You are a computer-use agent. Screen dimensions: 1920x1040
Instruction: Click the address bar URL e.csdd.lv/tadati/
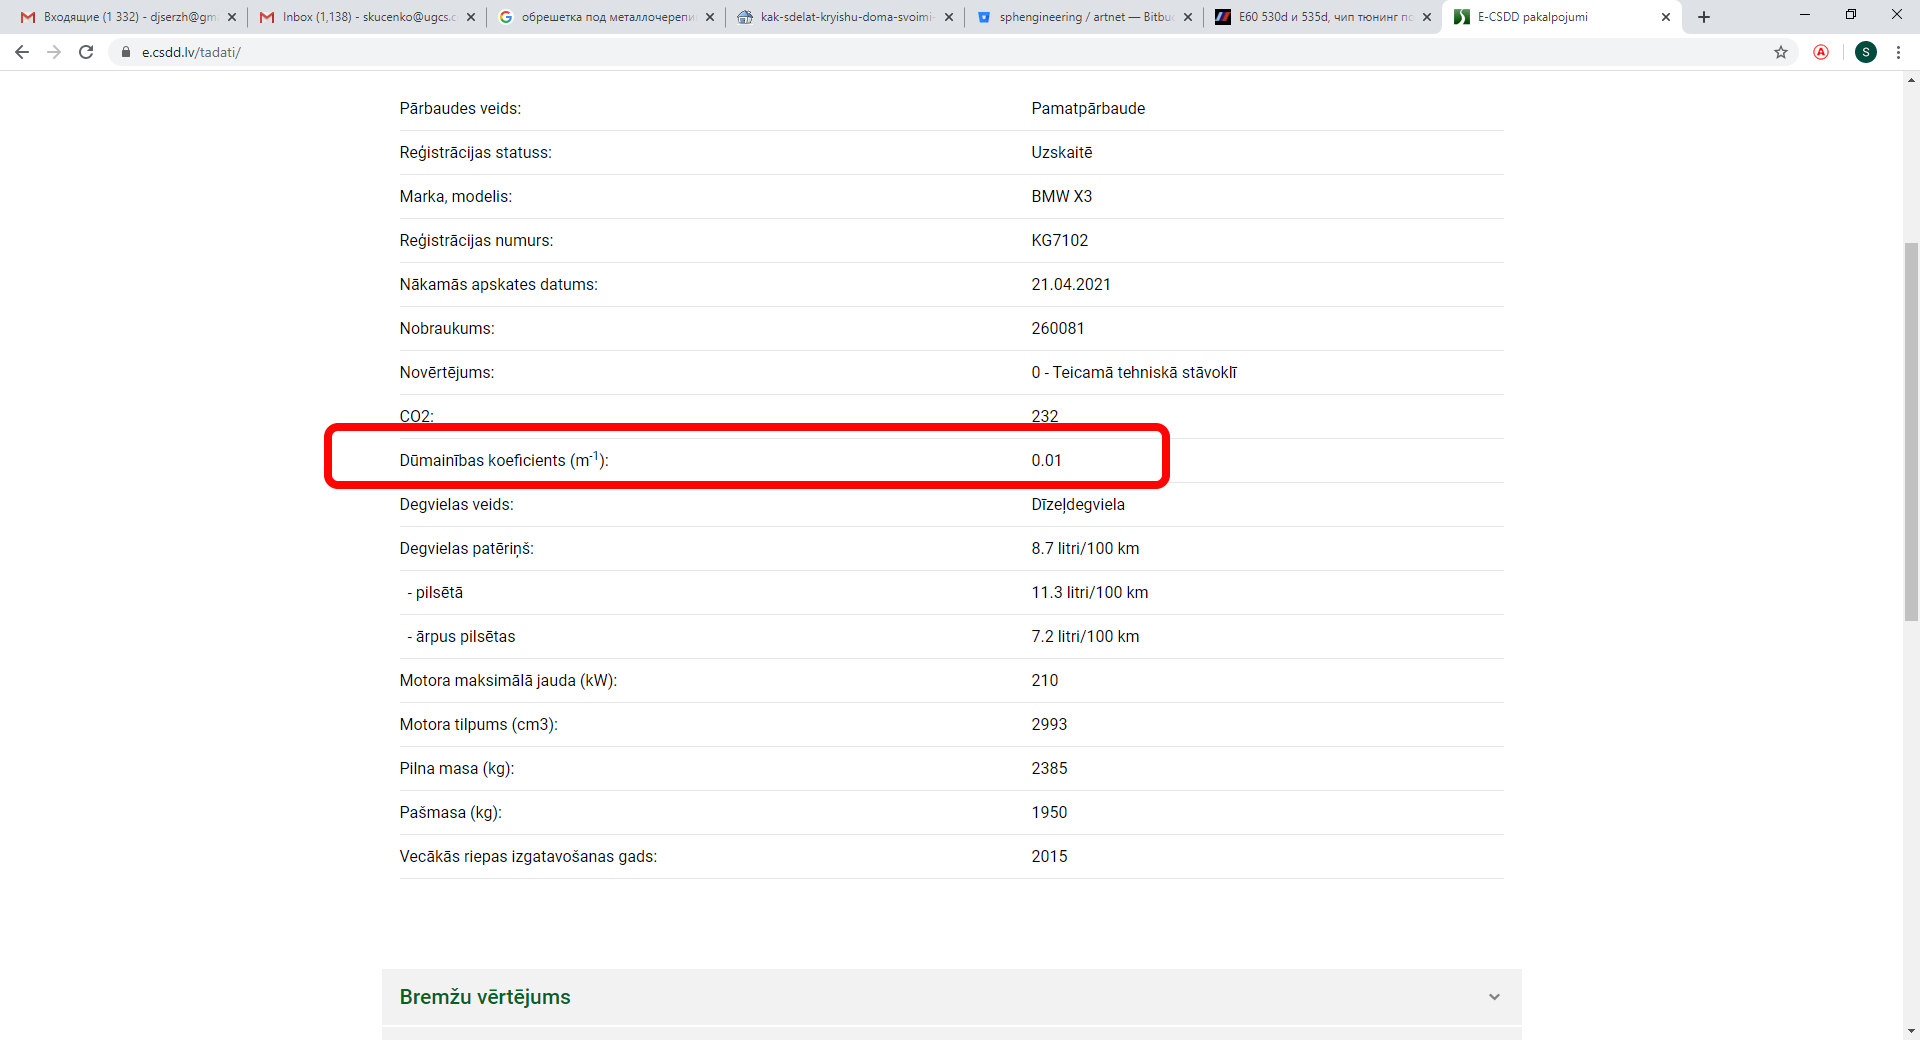tap(191, 52)
